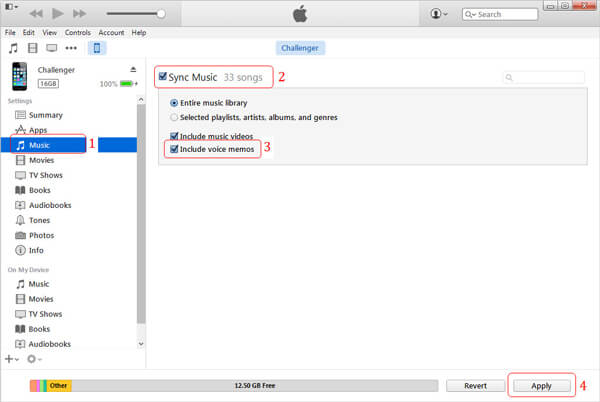Click the Revert button
Screen dimensions: 600x402
point(475,386)
